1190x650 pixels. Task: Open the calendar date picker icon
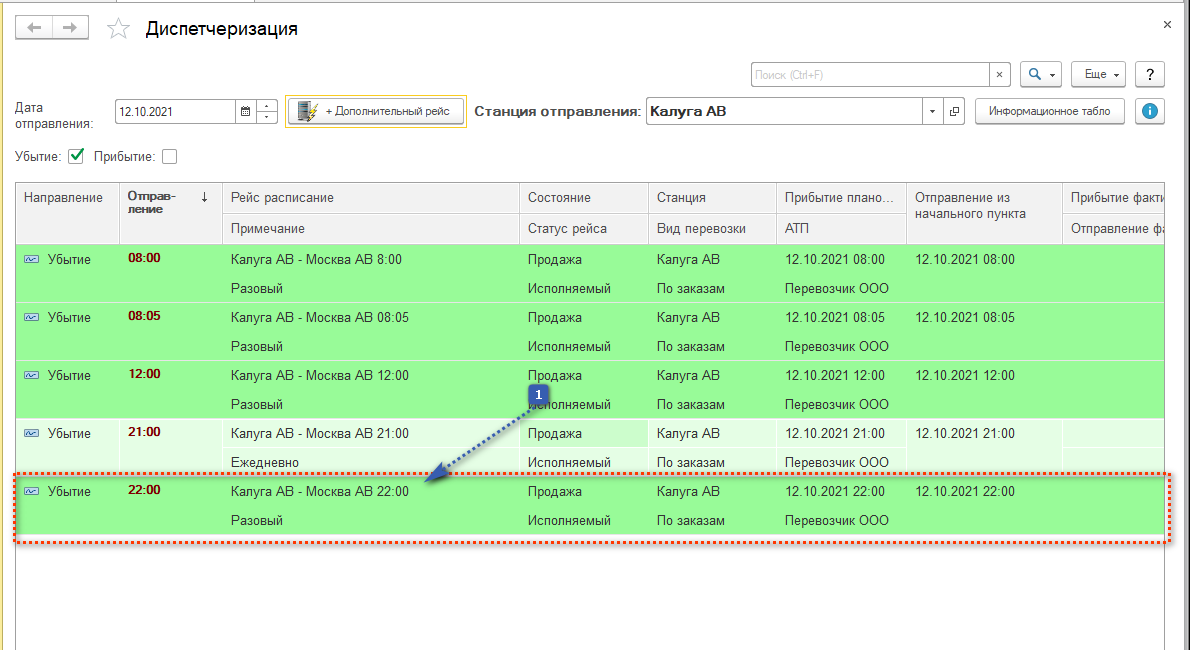coord(245,112)
